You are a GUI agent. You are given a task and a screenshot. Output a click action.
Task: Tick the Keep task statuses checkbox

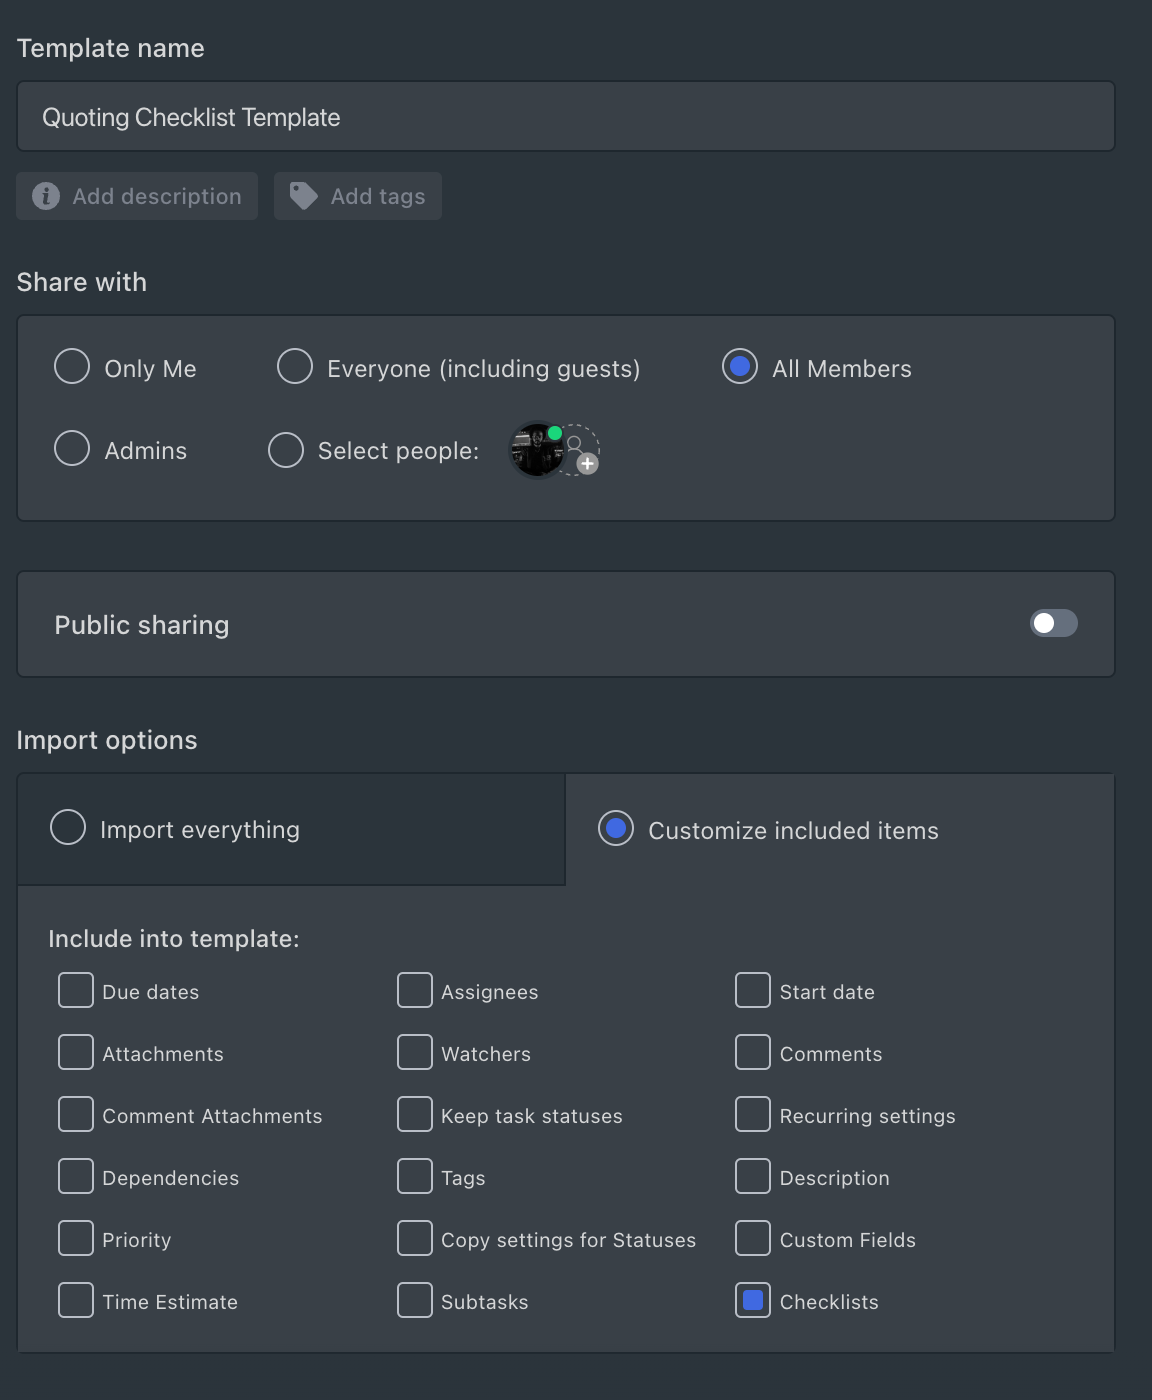(415, 1114)
